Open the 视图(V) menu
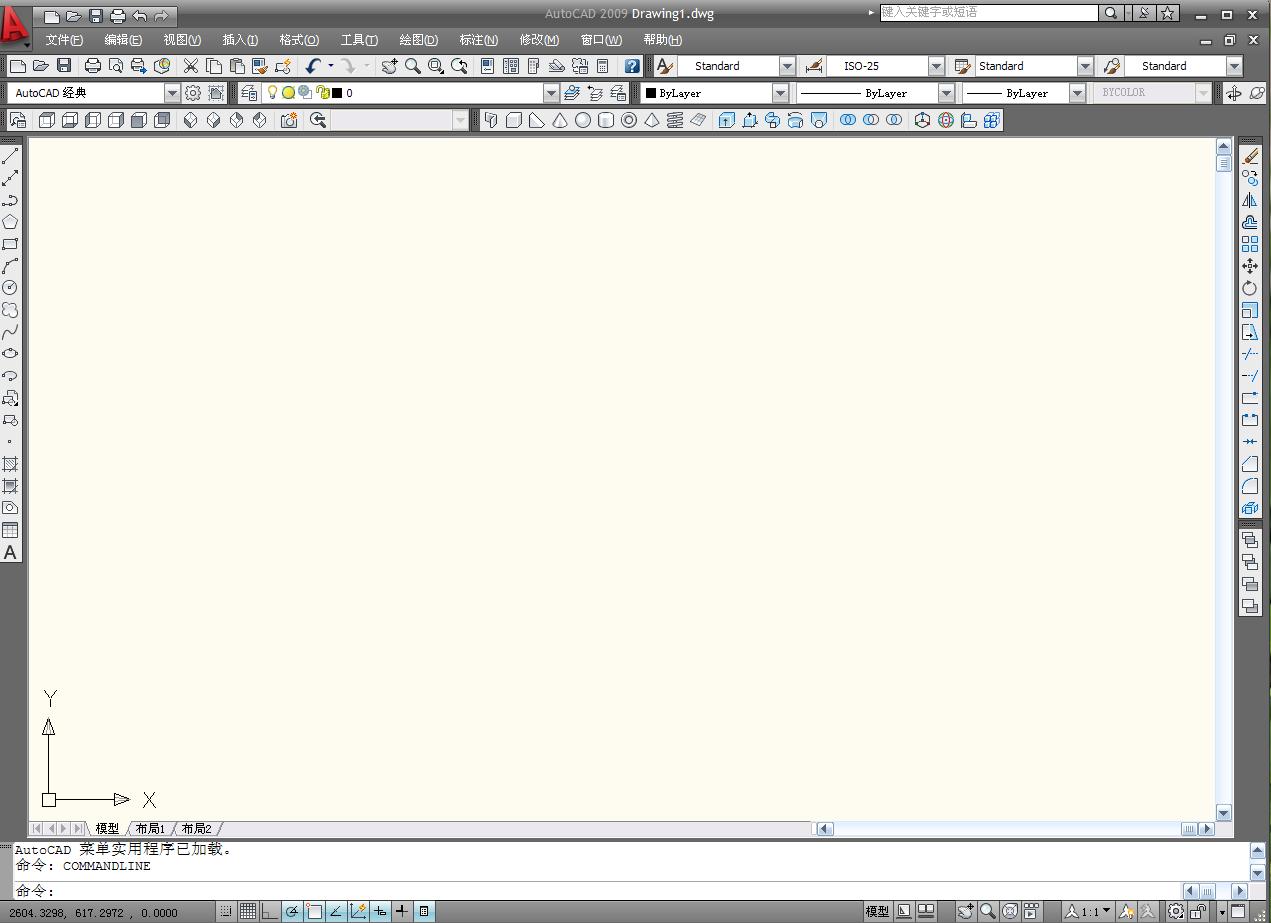This screenshot has width=1271, height=923. coord(182,40)
